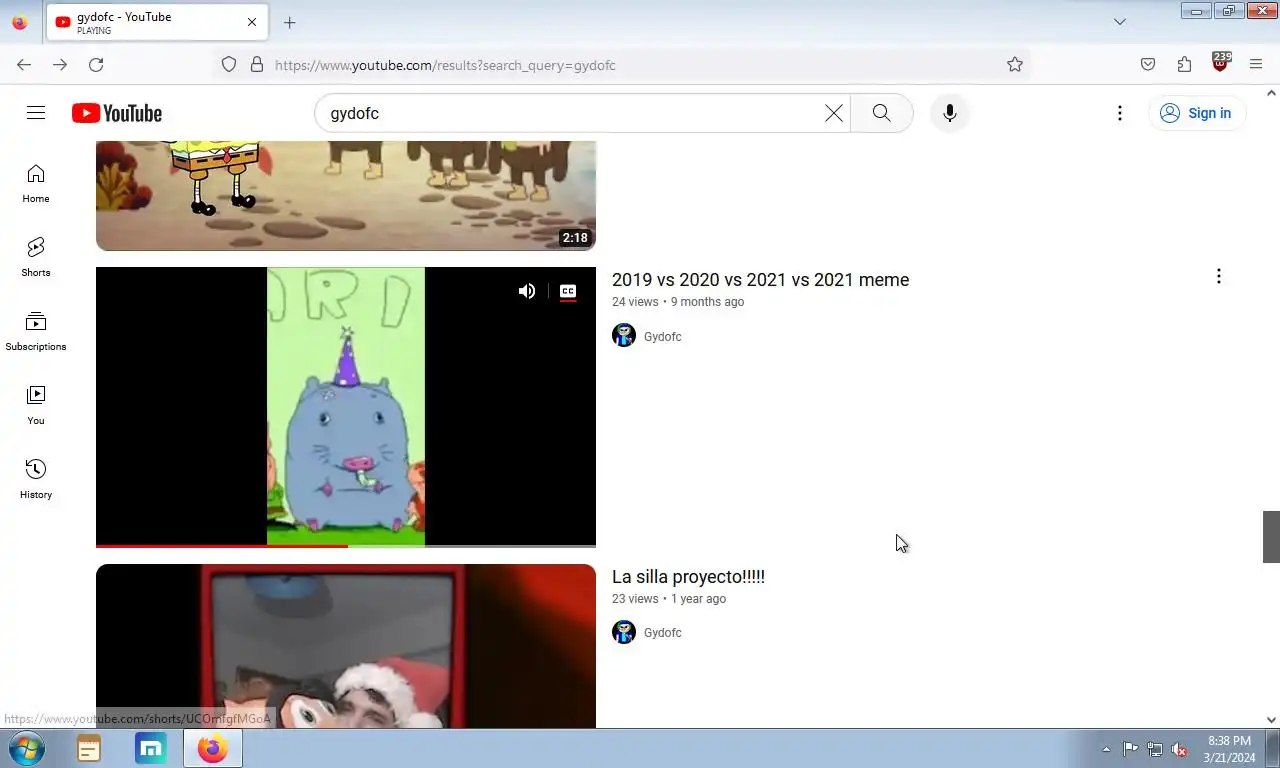Sign in to YouTube
The image size is (1280, 768).
[1196, 113]
